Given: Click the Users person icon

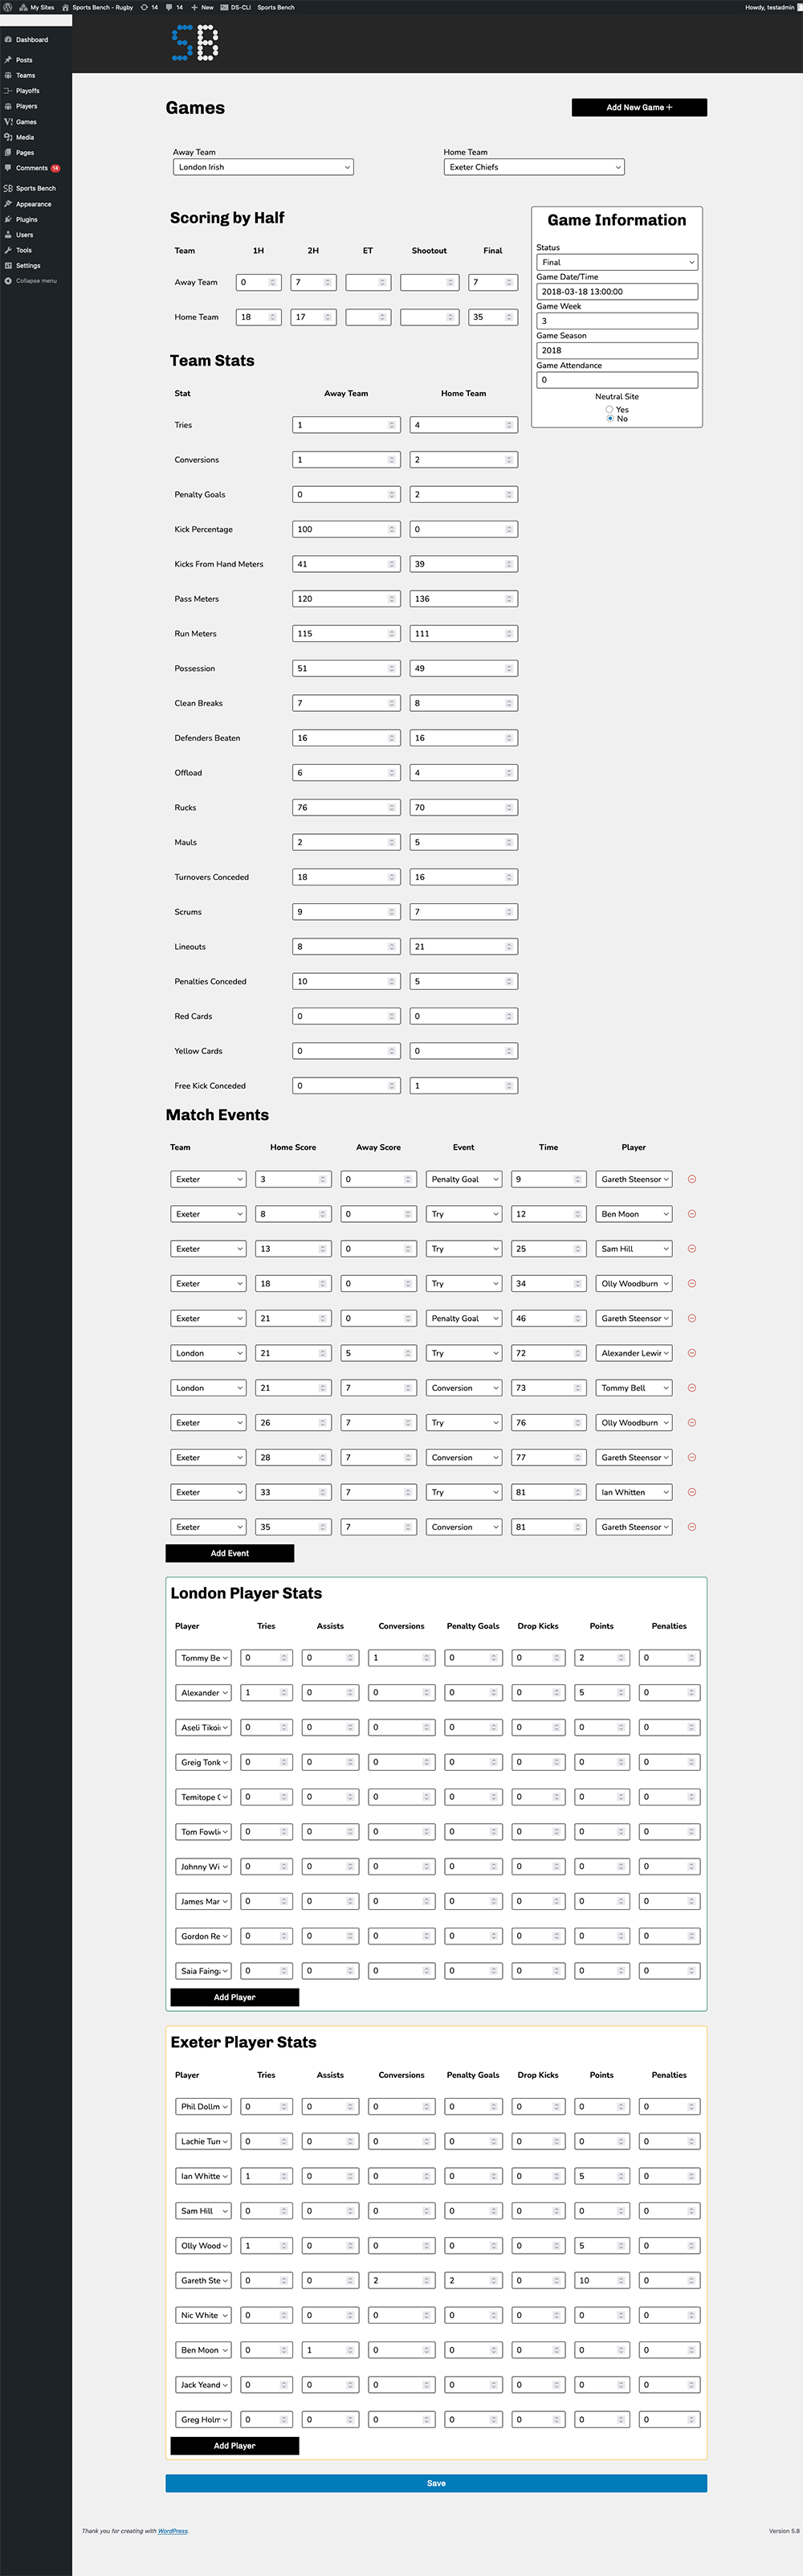Looking at the screenshot, I should click(x=8, y=235).
